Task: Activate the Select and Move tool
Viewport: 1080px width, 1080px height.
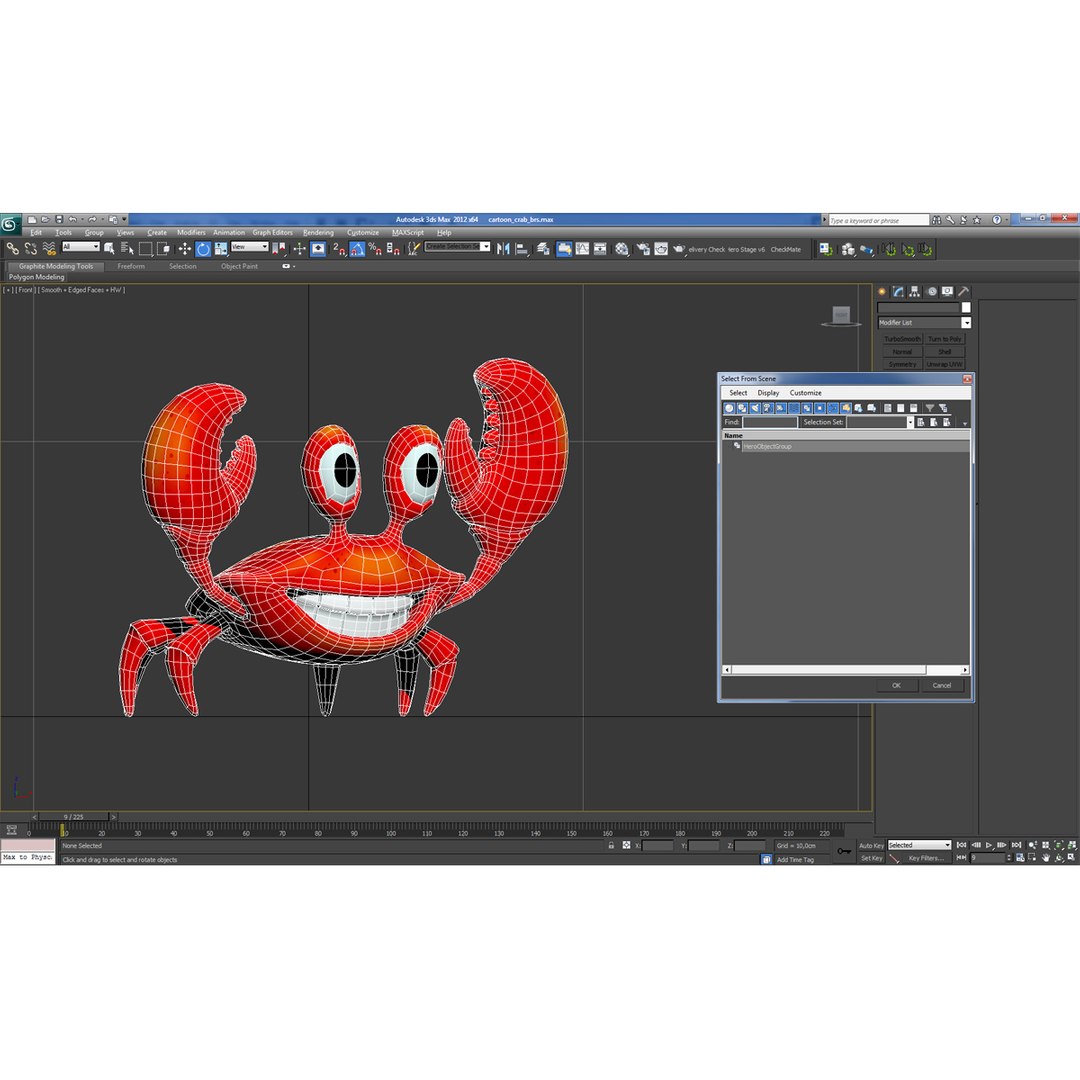Action: pyautogui.click(x=185, y=249)
